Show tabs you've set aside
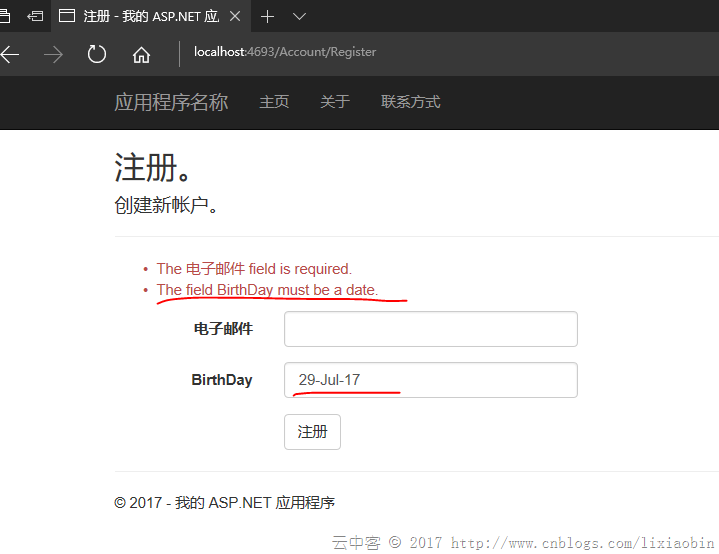The image size is (719, 554). [5, 16]
